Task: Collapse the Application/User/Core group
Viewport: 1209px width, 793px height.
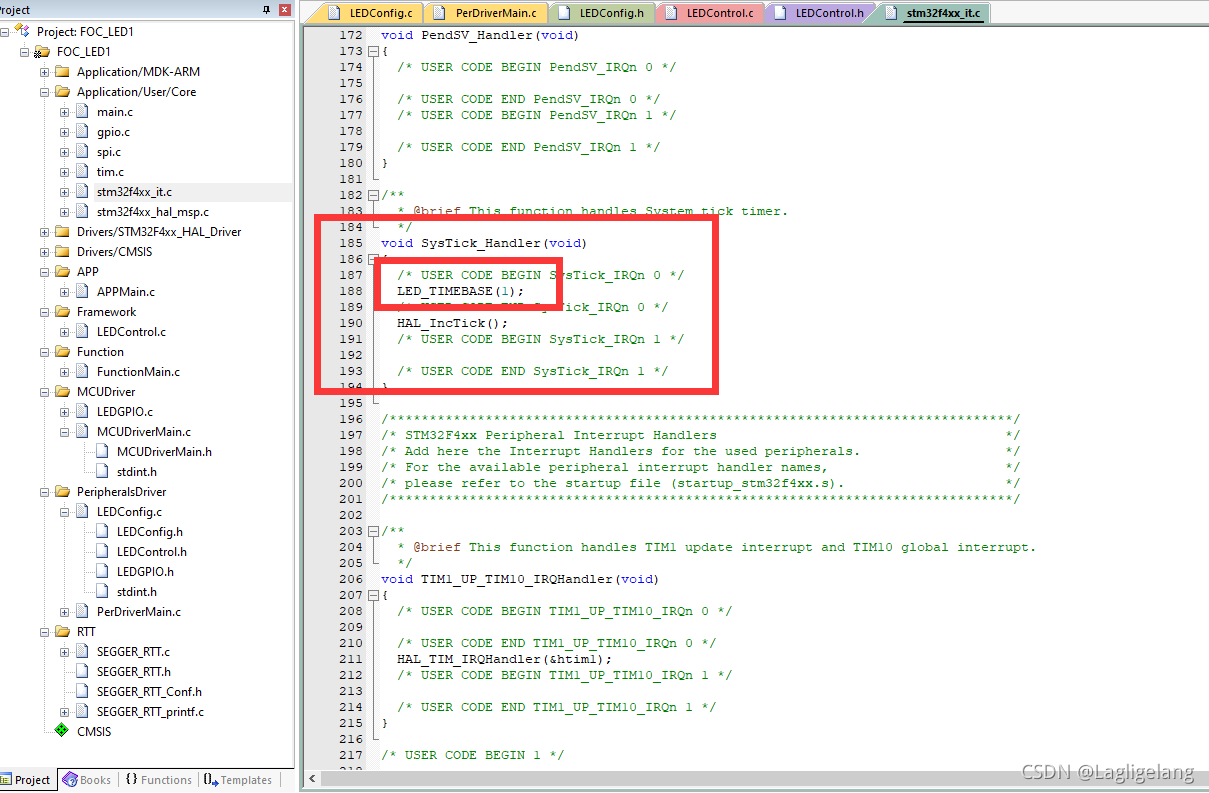Action: [44, 91]
